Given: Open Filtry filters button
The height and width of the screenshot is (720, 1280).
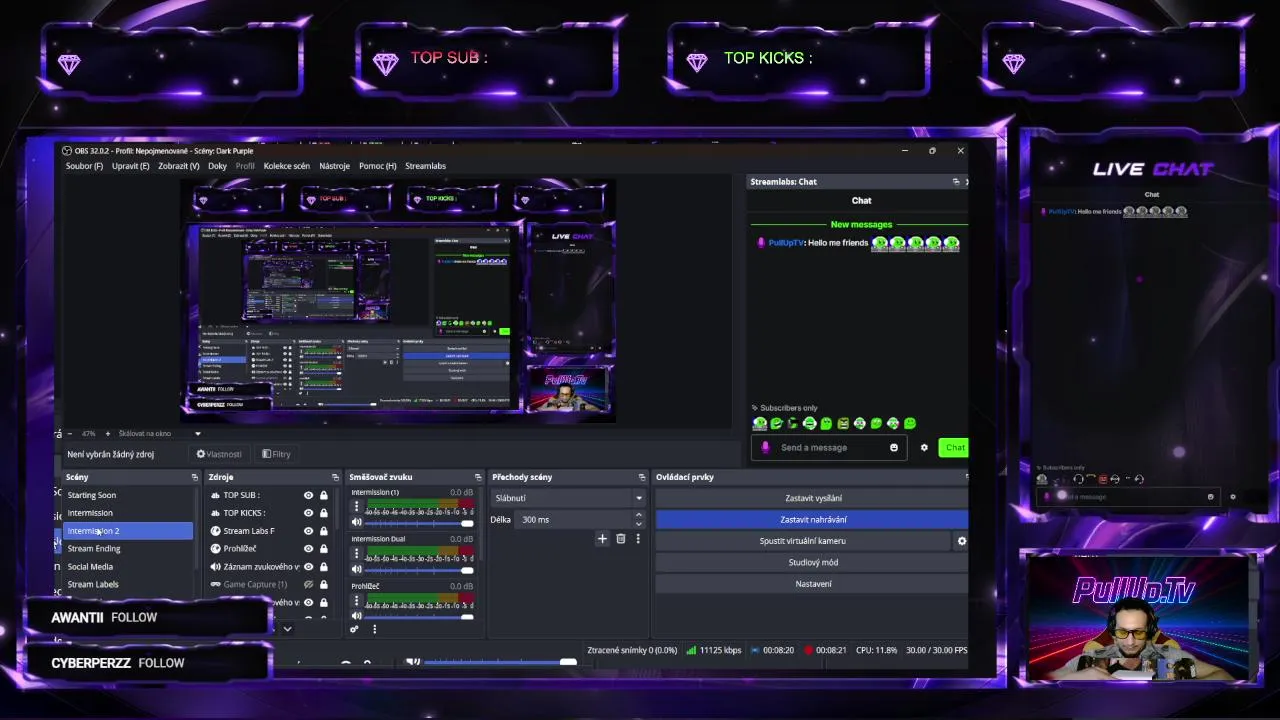Looking at the screenshot, I should (x=276, y=454).
